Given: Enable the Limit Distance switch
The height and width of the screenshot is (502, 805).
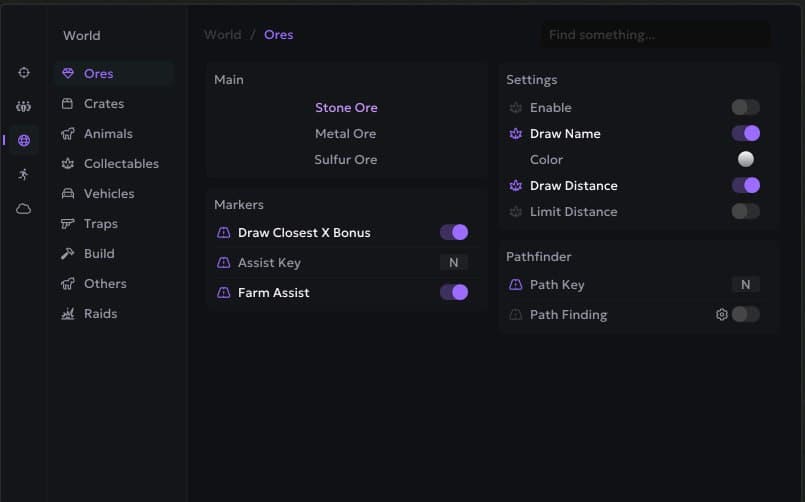Looking at the screenshot, I should tap(745, 211).
